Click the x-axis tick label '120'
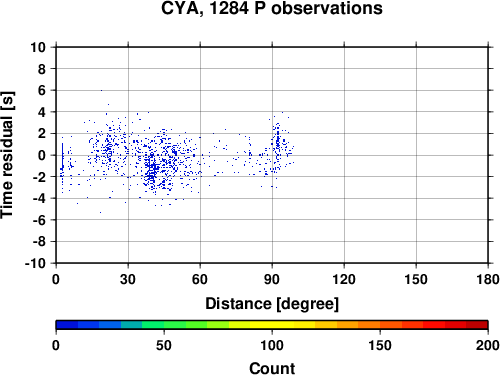Image resolution: width=500 pixels, height=375 pixels. point(344,279)
